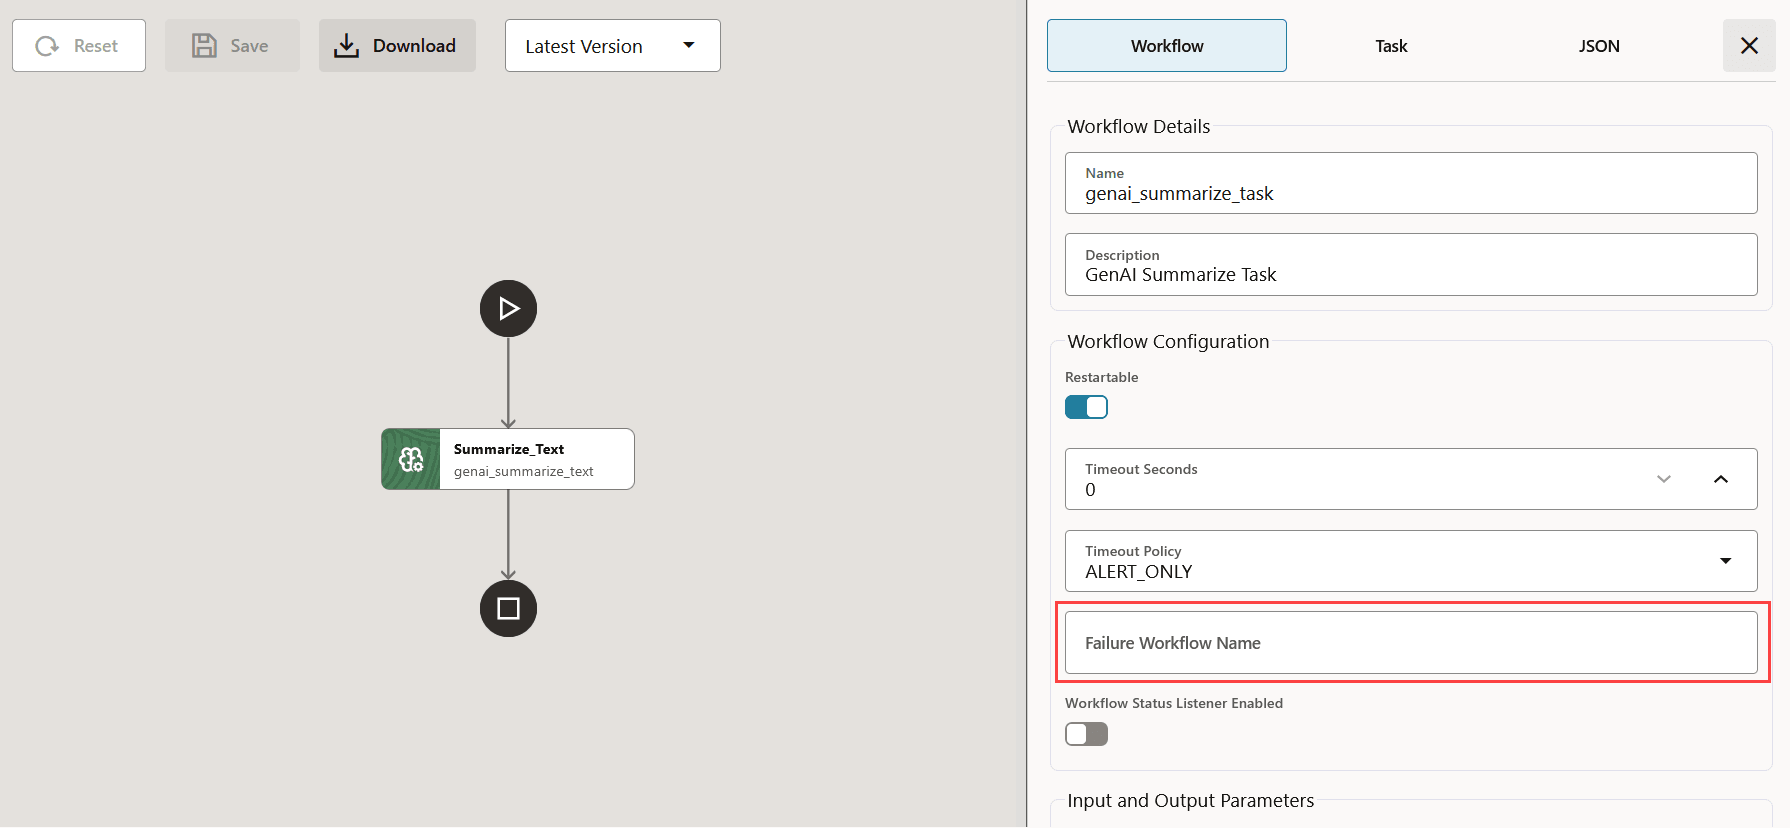Download the workflow definition
Screen dimensions: 1790x828
click(397, 46)
